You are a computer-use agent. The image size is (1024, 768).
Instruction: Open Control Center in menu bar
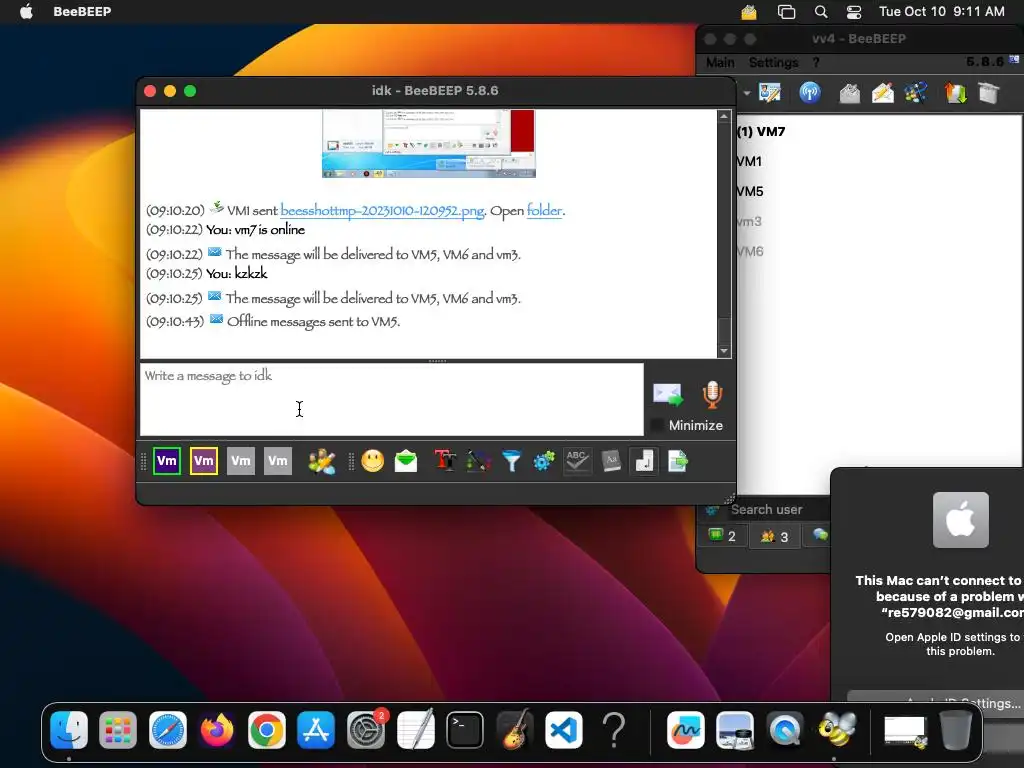point(854,12)
